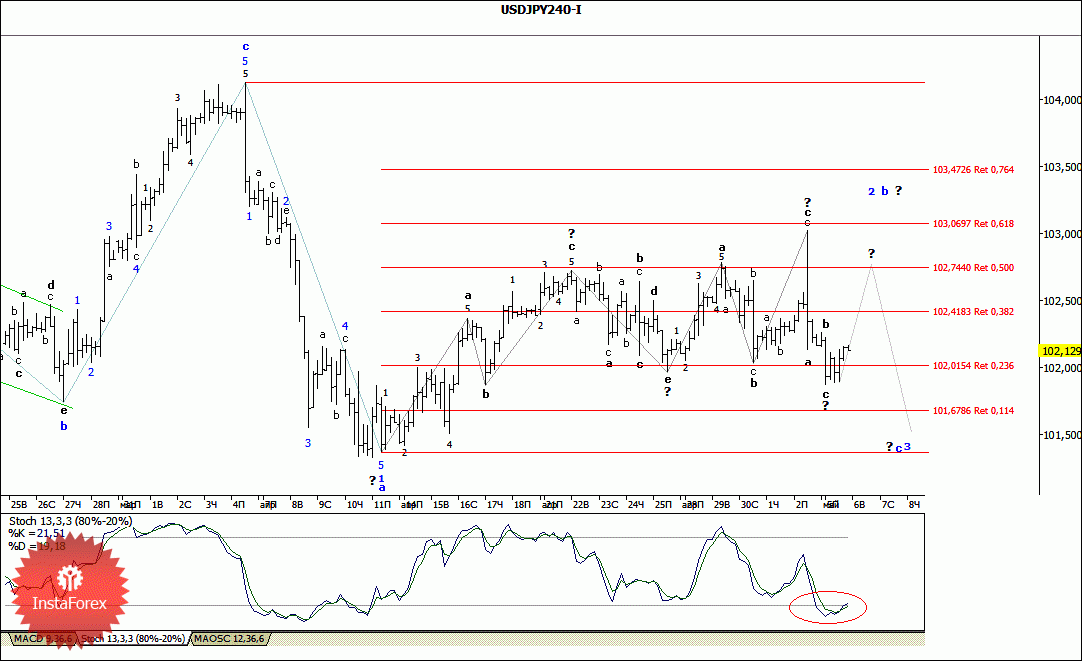Image resolution: width=1082 pixels, height=661 pixels.
Task: Select the '102,0154 Ret 0,236' level label
Action: point(973,366)
